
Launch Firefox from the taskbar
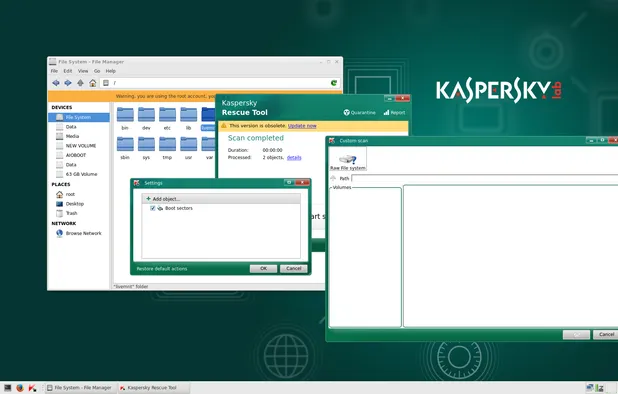pyautogui.click(x=20, y=388)
